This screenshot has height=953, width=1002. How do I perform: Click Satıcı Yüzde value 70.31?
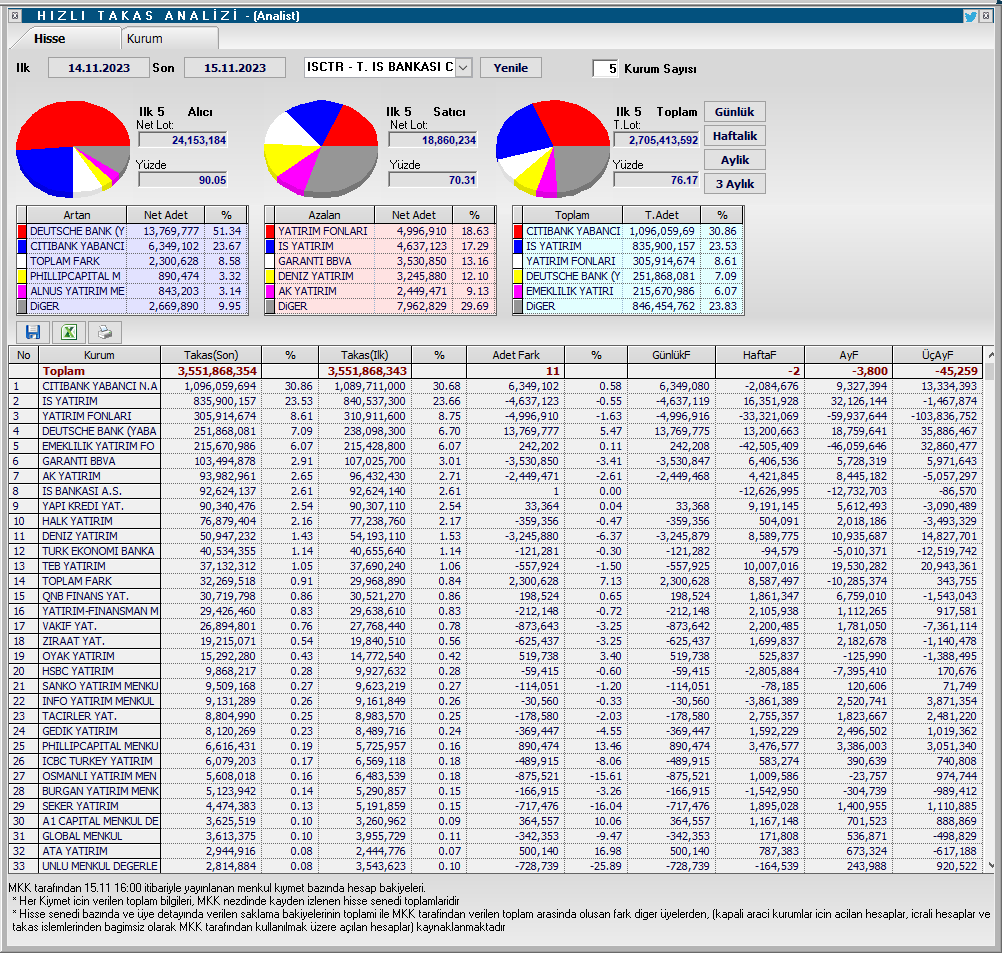click(433, 180)
